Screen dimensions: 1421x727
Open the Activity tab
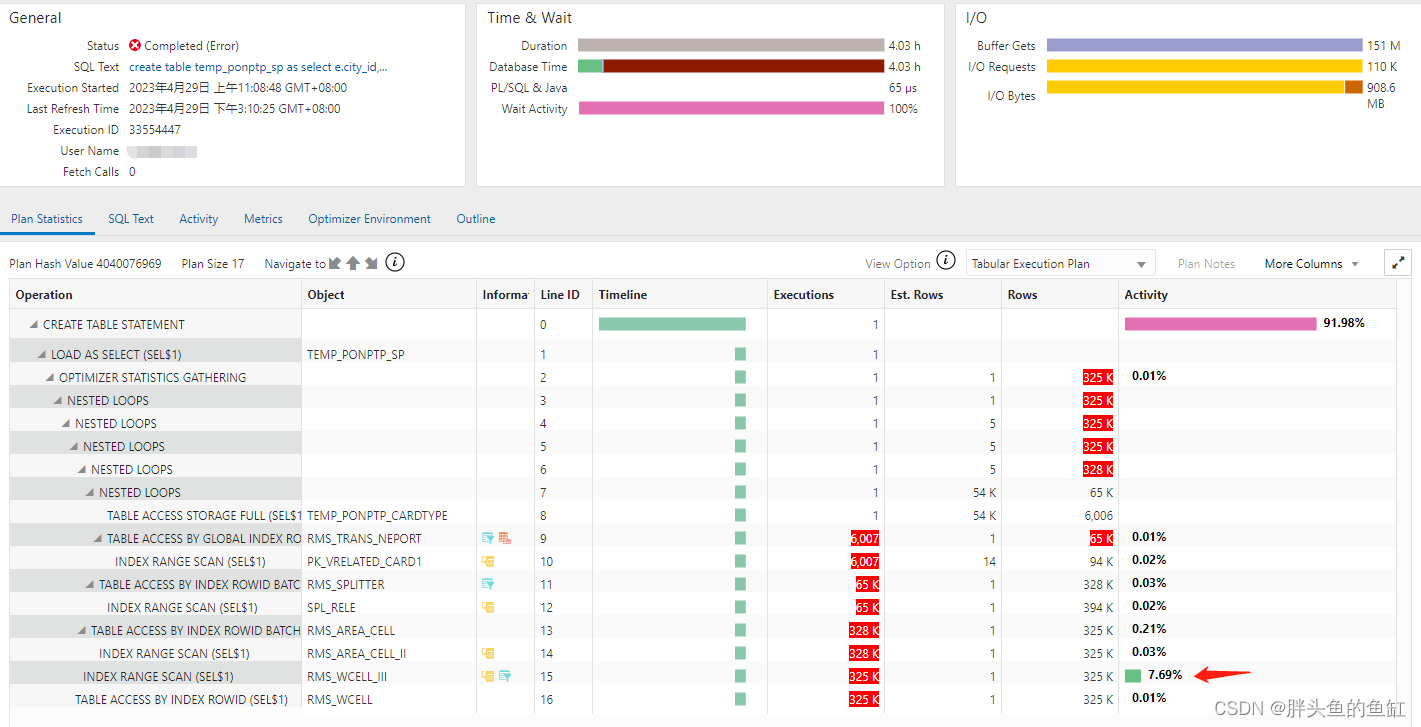[199, 218]
